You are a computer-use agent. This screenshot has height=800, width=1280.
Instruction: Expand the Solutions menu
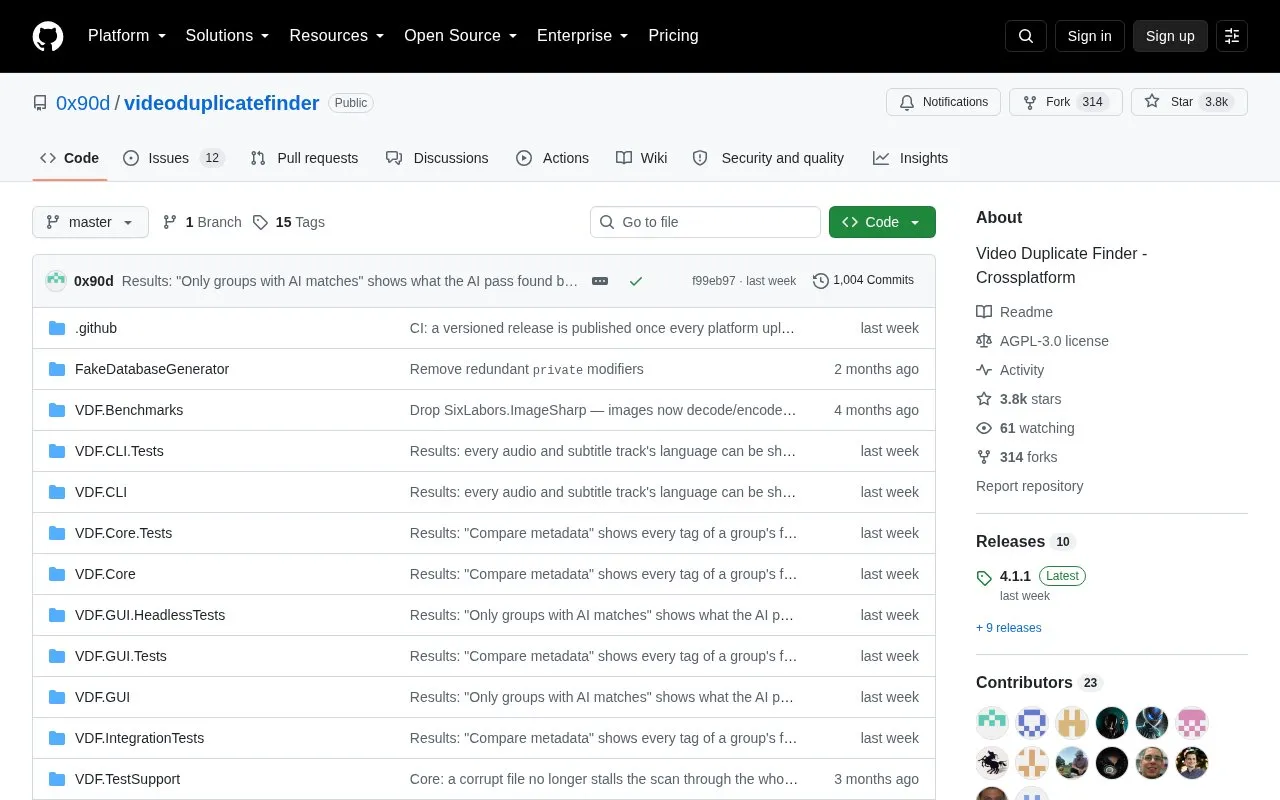228,36
